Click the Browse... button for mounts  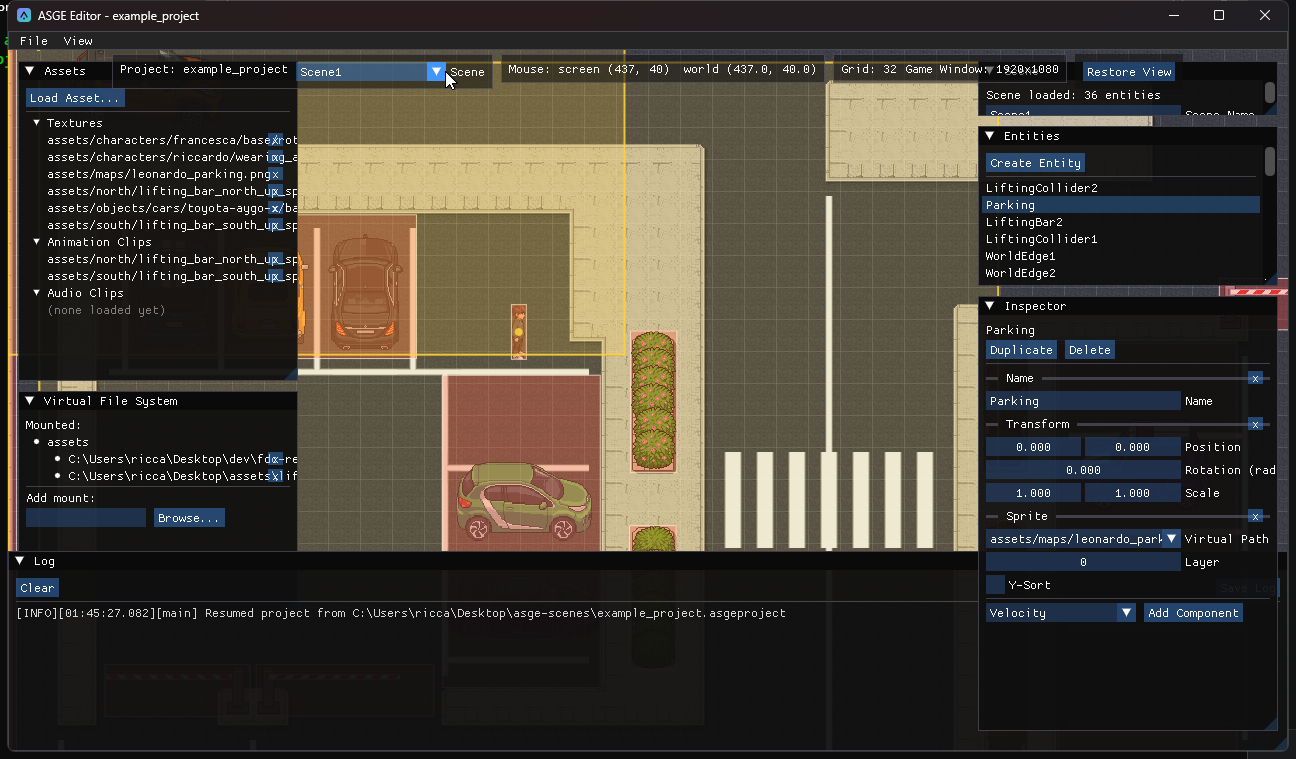pos(189,518)
